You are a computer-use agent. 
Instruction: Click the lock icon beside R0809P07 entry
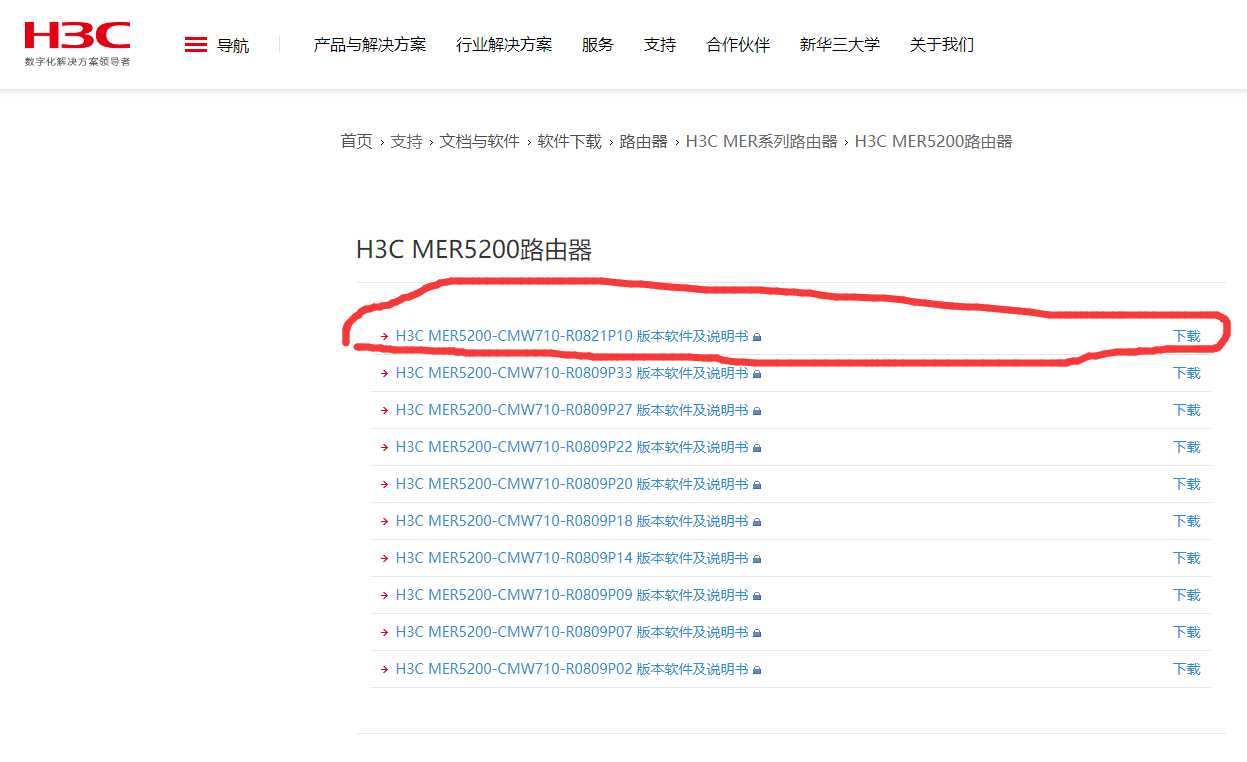pyautogui.click(x=757, y=633)
